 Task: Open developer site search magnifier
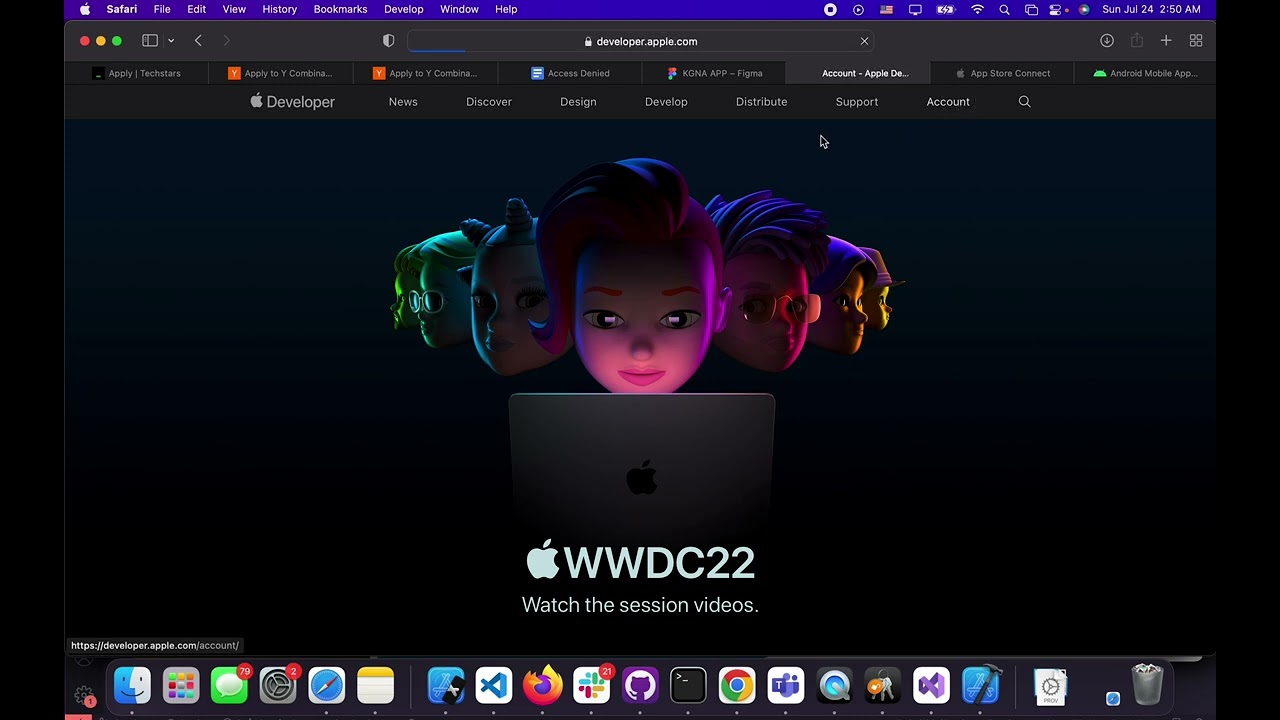(1024, 102)
